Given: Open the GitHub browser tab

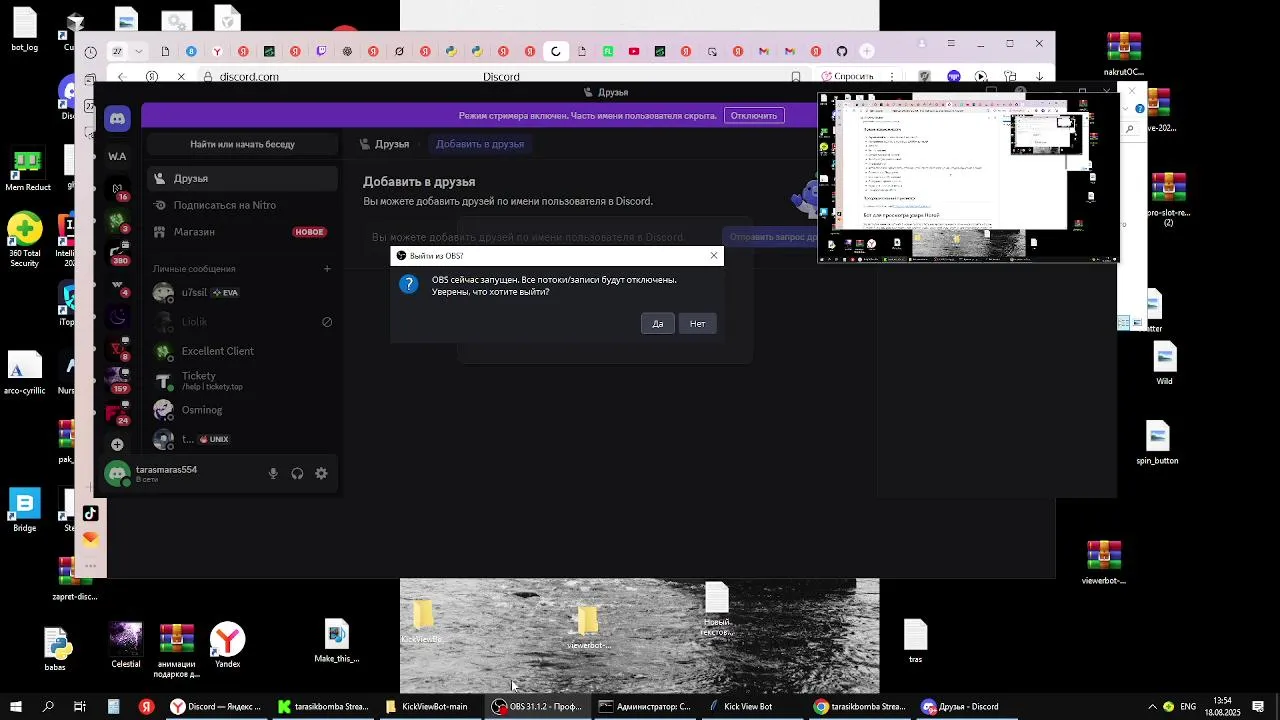Looking at the screenshot, I should 842,51.
